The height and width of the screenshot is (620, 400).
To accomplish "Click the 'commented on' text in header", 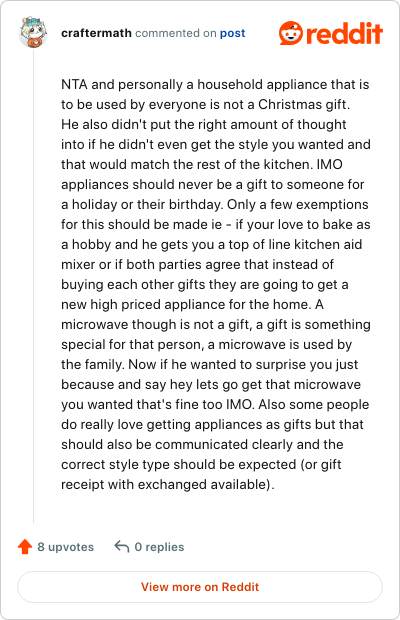I will coord(175,33).
